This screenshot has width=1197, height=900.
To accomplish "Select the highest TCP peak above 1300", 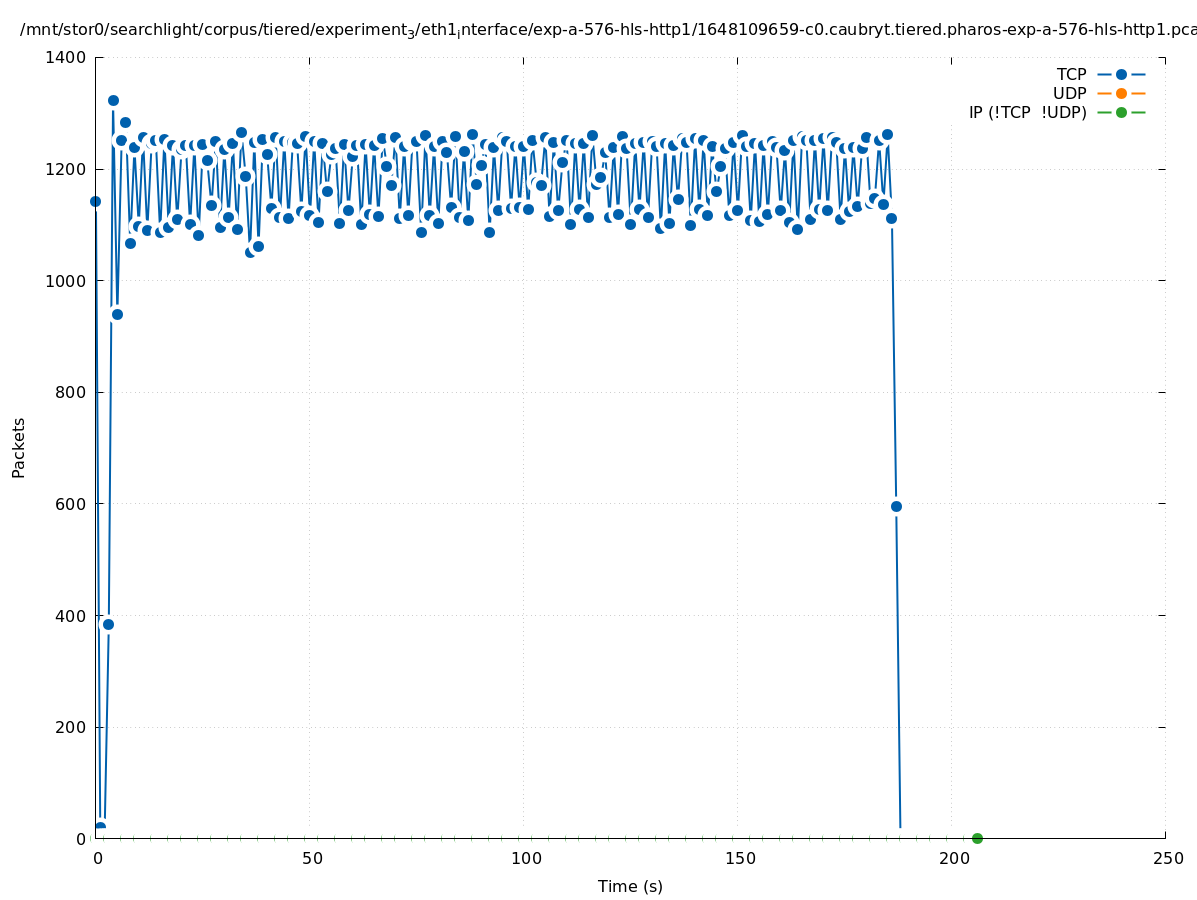I will (113, 100).
